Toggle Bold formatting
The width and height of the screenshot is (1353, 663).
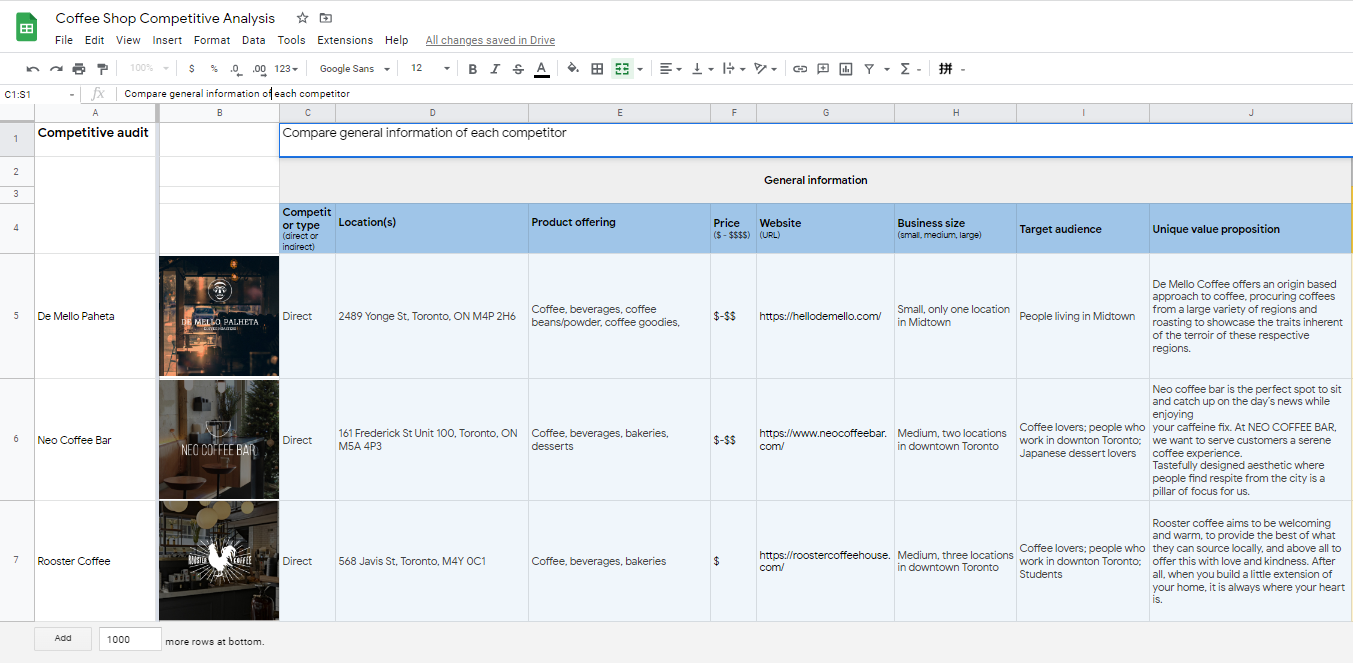click(472, 69)
